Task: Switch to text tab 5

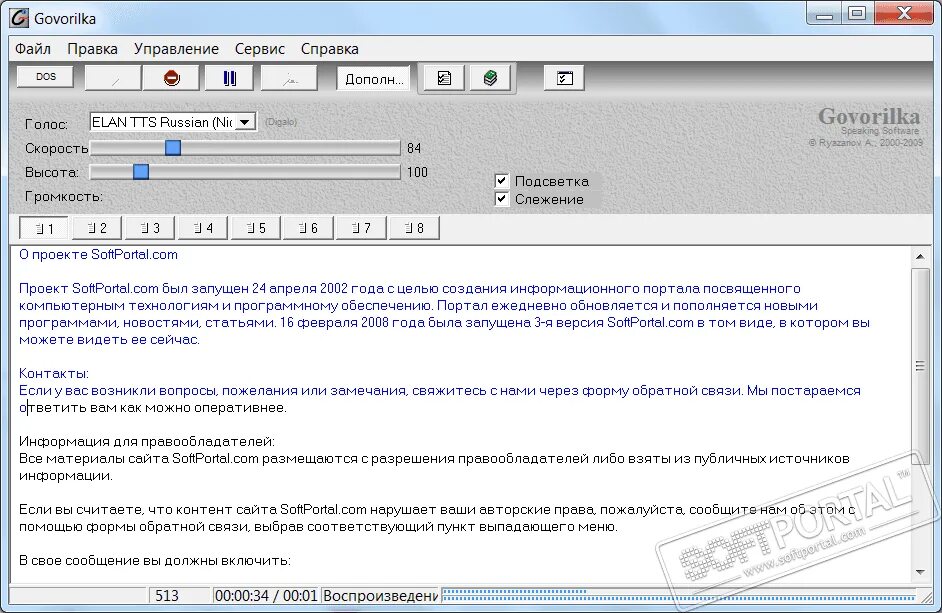Action: coord(255,228)
